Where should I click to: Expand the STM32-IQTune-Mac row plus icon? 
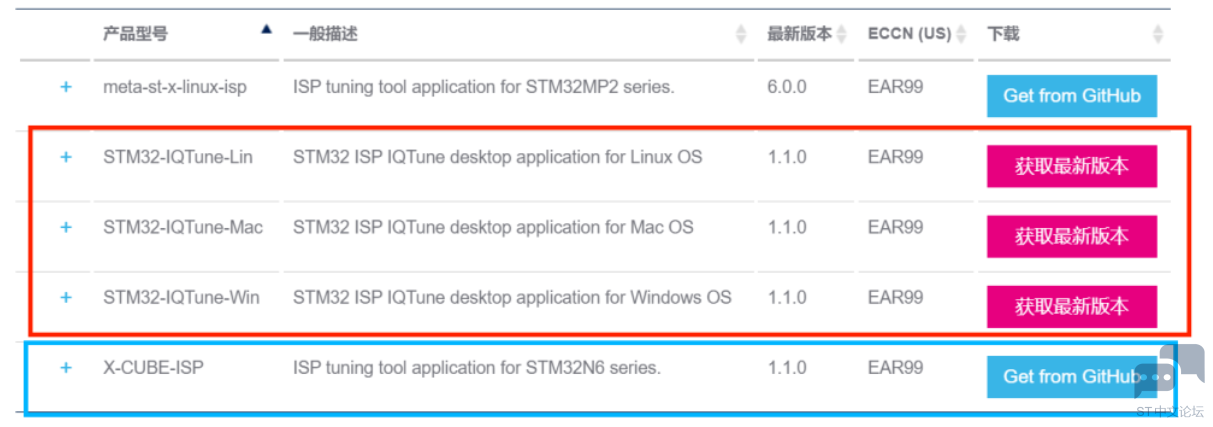click(66, 227)
